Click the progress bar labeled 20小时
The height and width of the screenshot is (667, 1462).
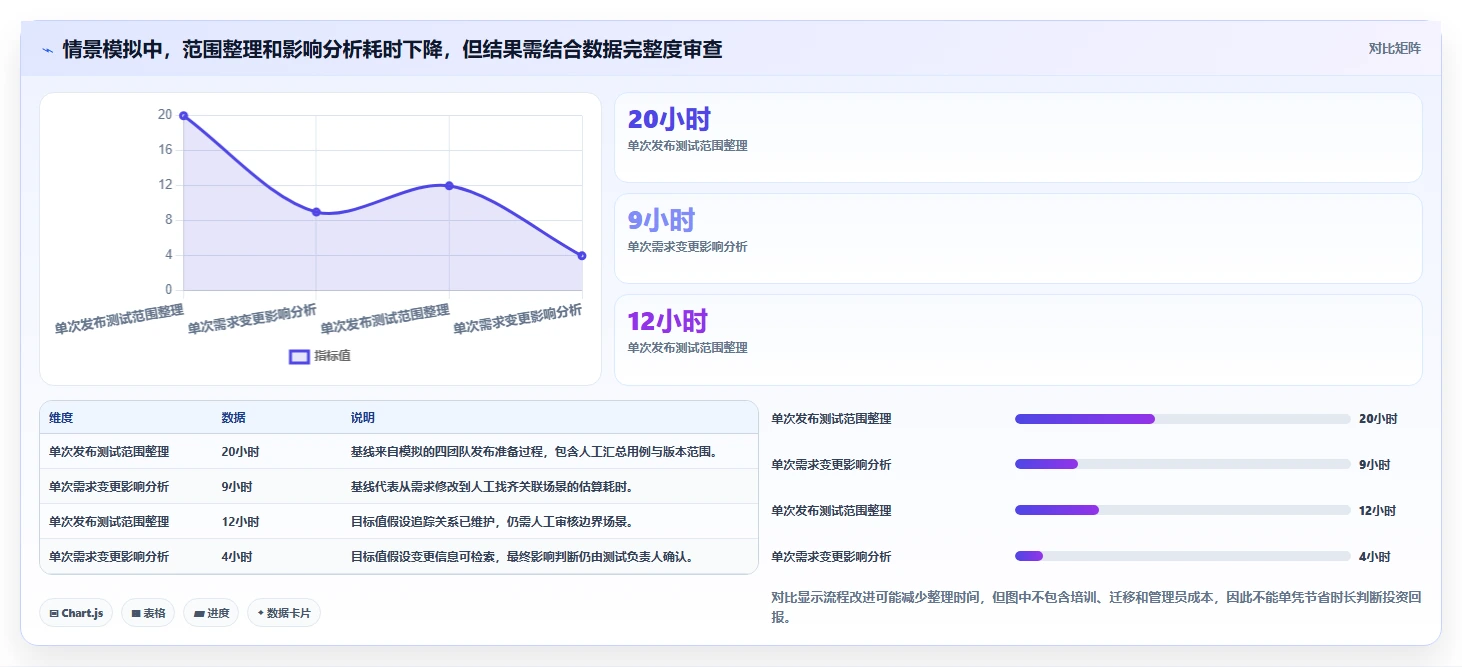point(1182,419)
